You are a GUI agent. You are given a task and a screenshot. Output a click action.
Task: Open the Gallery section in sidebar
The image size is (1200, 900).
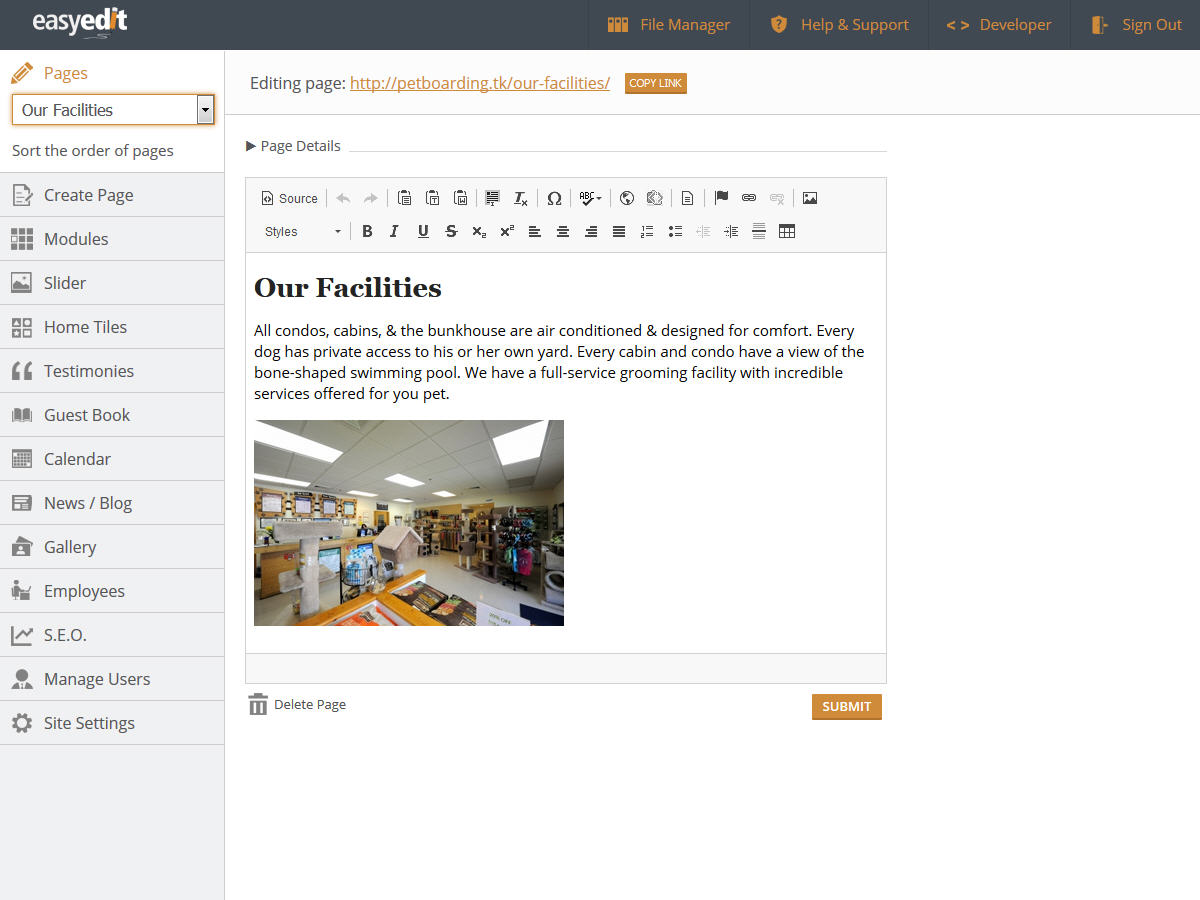pyautogui.click(x=70, y=547)
